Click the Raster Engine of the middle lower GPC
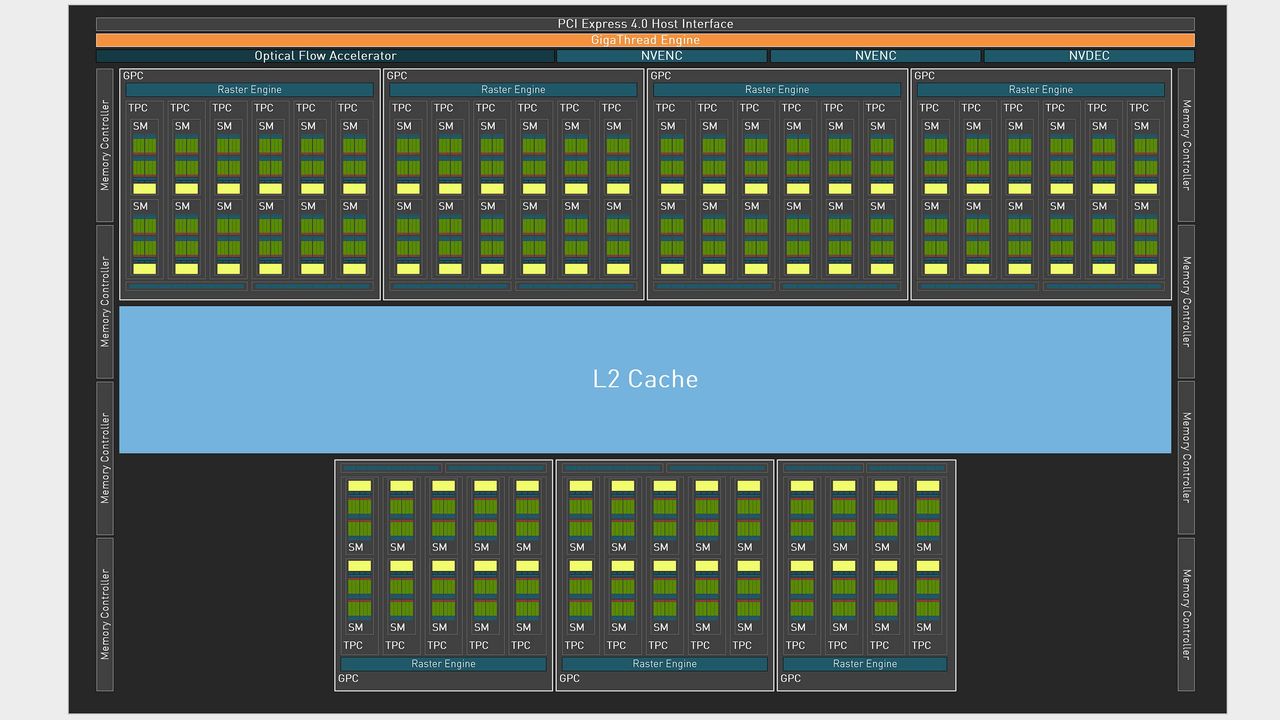 click(x=665, y=664)
